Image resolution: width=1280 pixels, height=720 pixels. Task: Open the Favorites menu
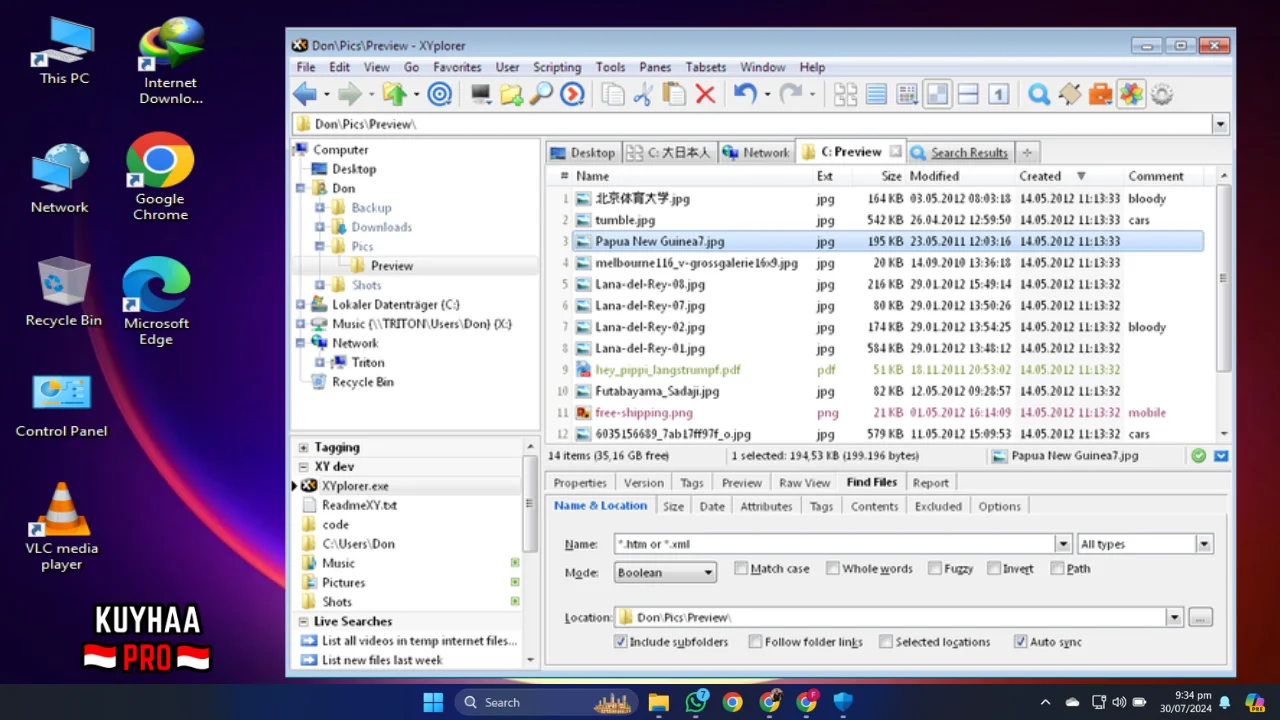point(457,67)
